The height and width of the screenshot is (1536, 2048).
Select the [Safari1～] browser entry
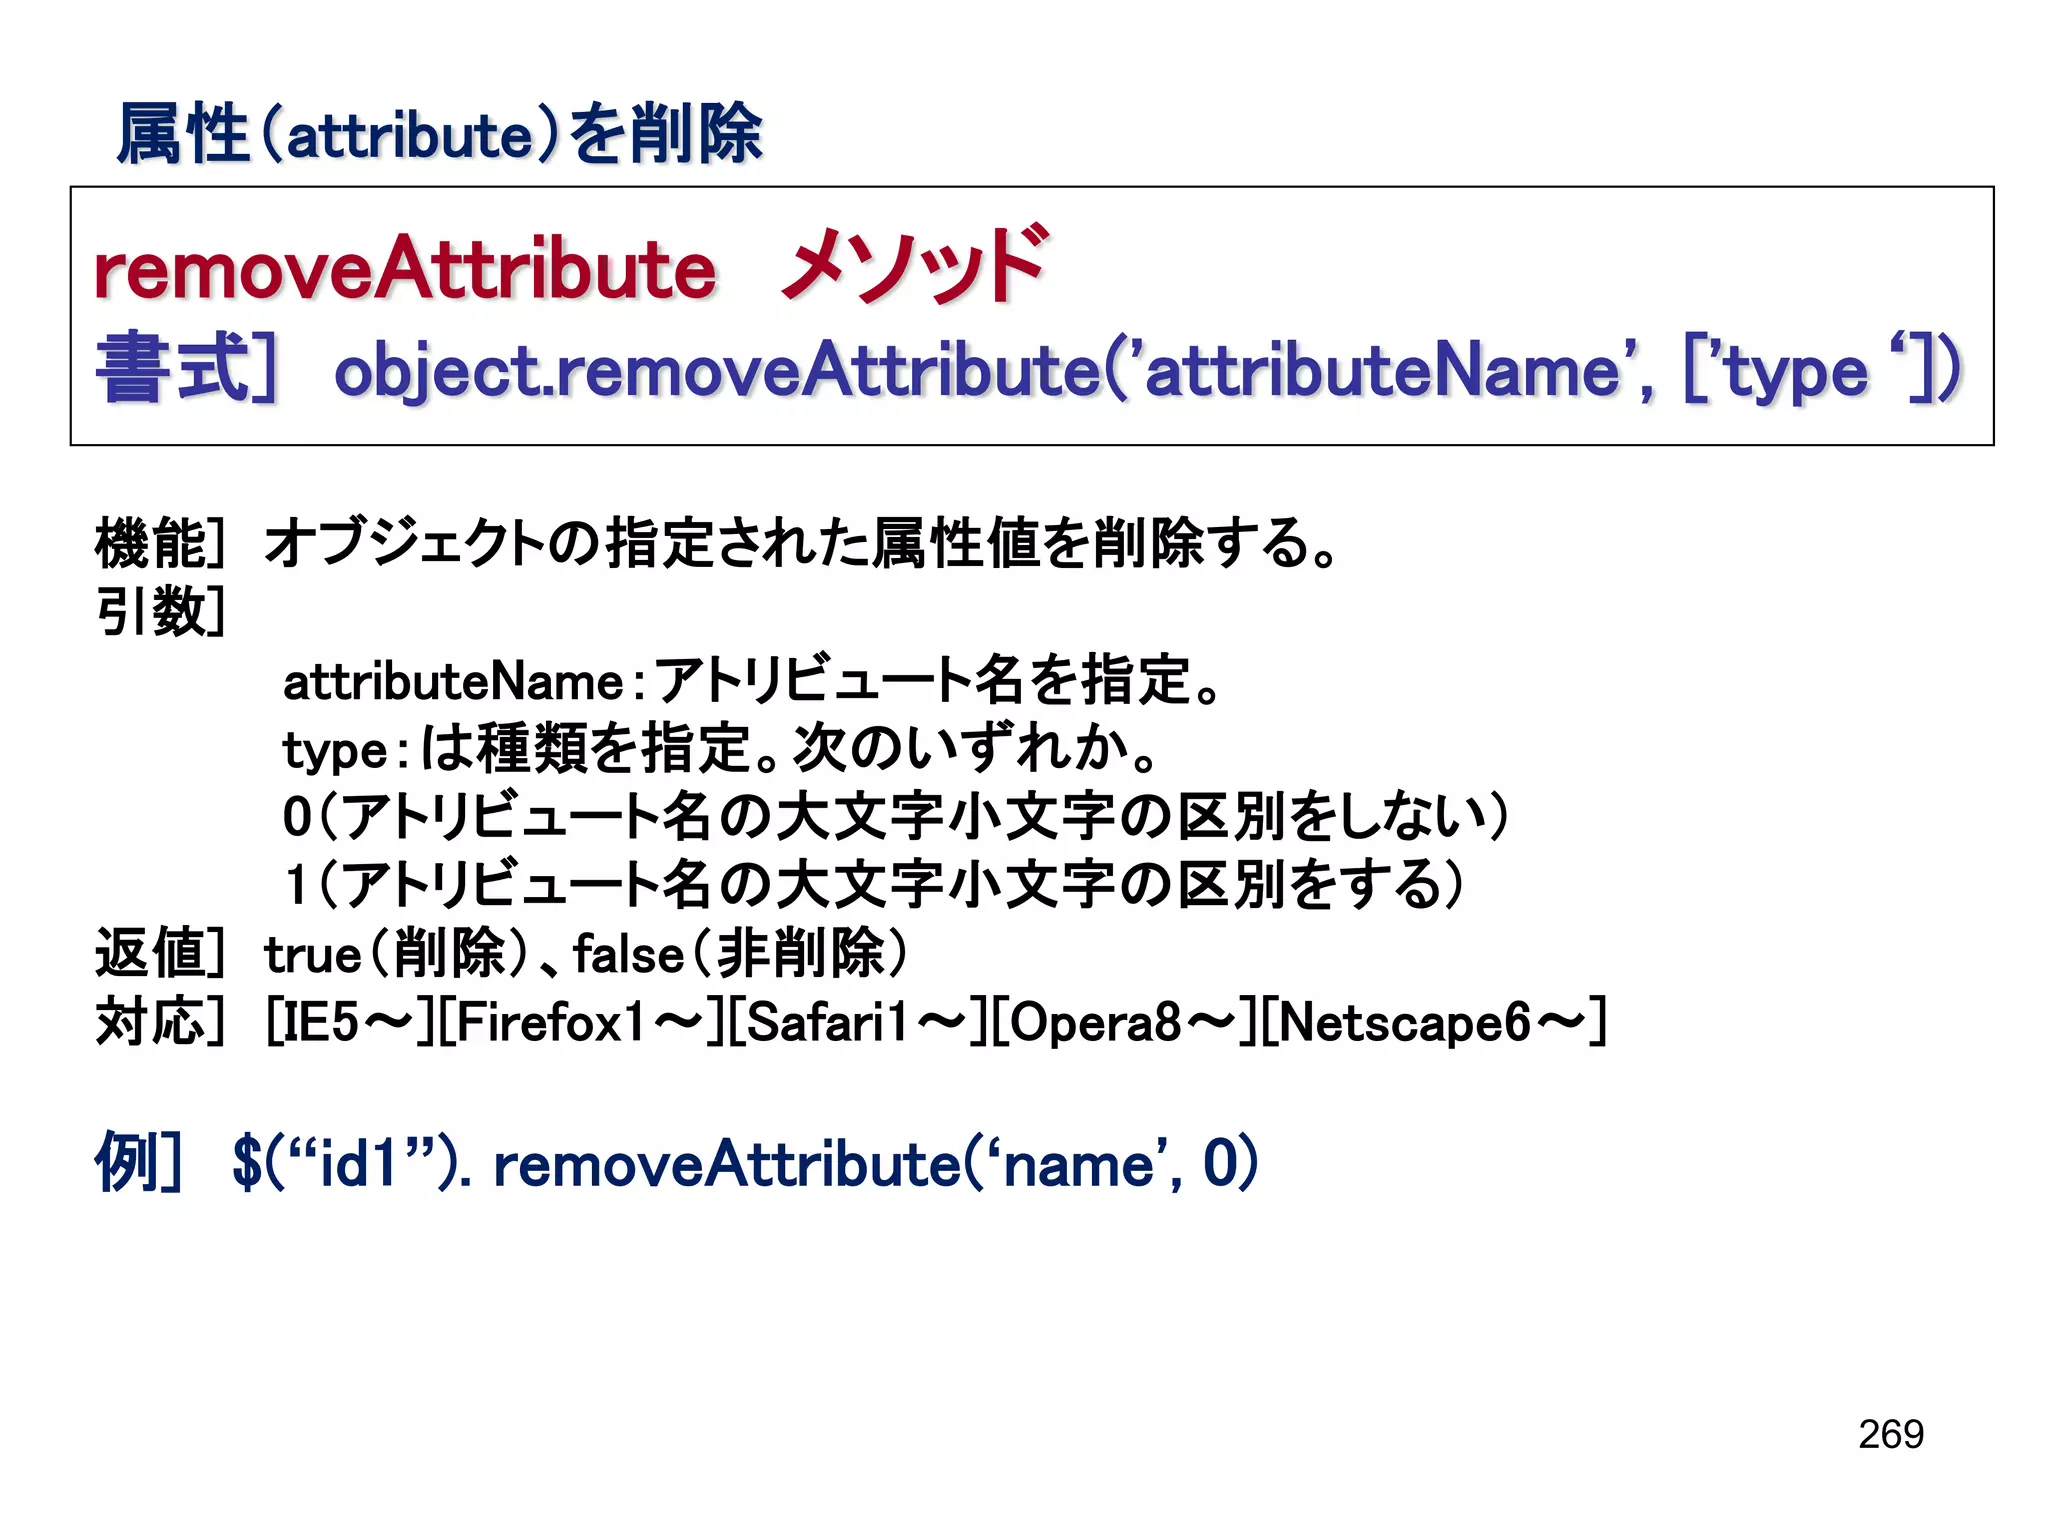pyautogui.click(x=858, y=1022)
